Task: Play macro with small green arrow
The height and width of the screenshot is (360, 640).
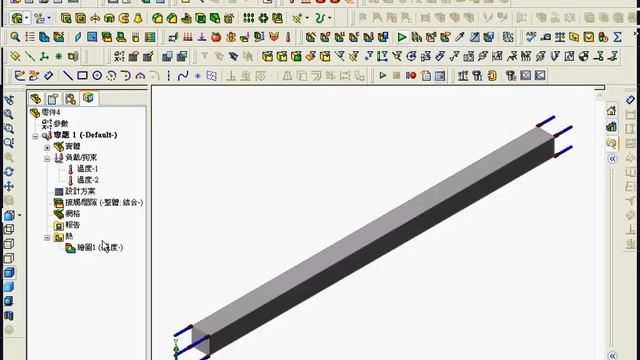Action: 382,76
